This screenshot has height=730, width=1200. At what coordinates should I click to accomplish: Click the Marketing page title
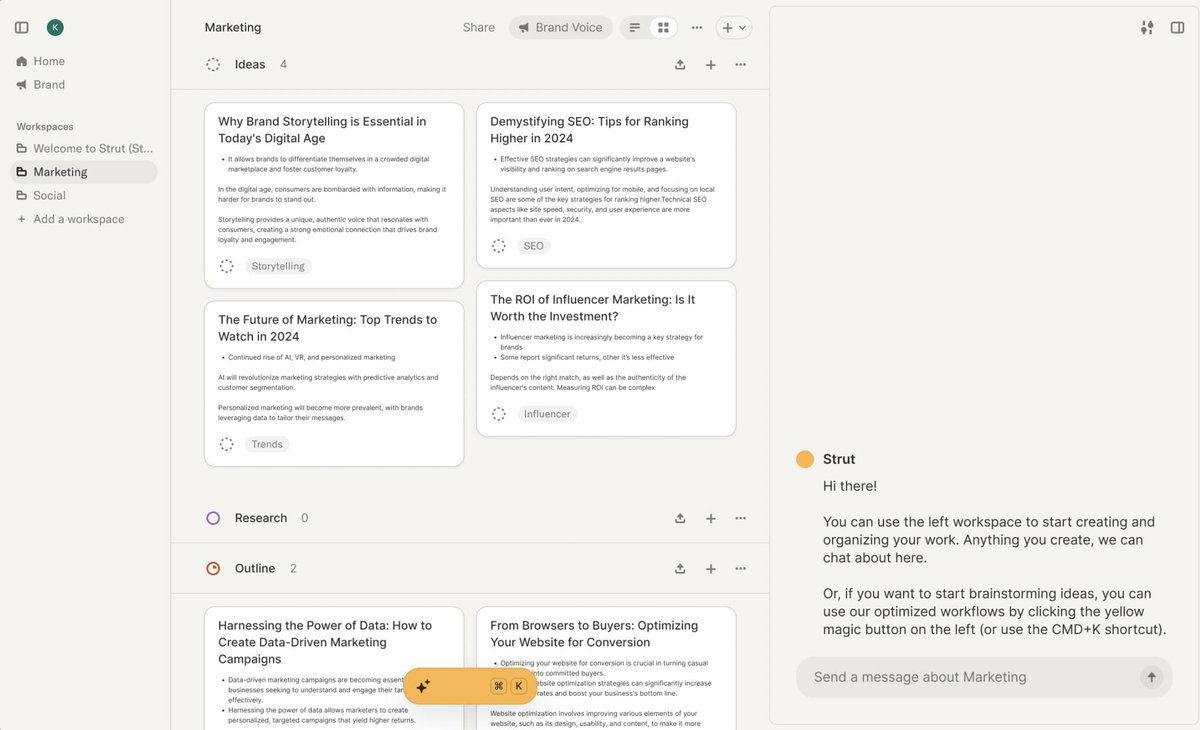(x=233, y=28)
